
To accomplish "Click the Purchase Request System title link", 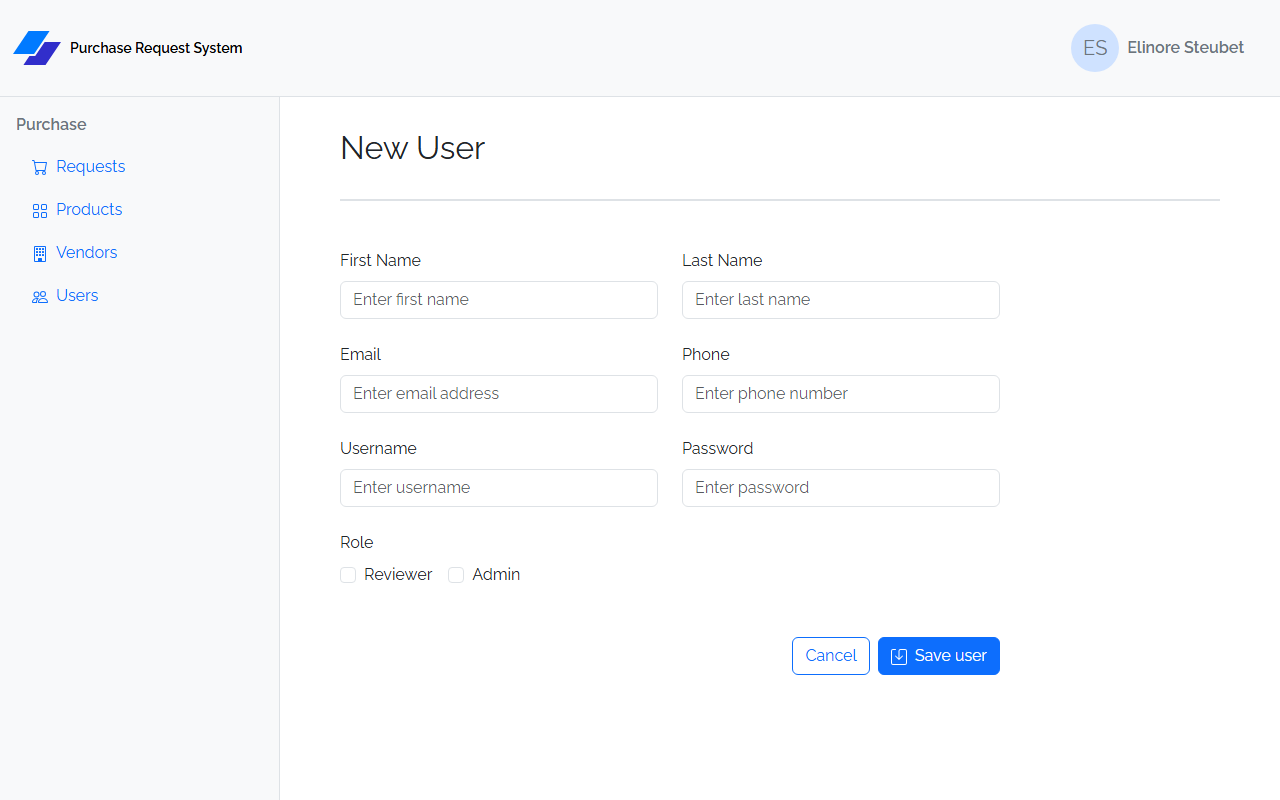I will tap(156, 48).
